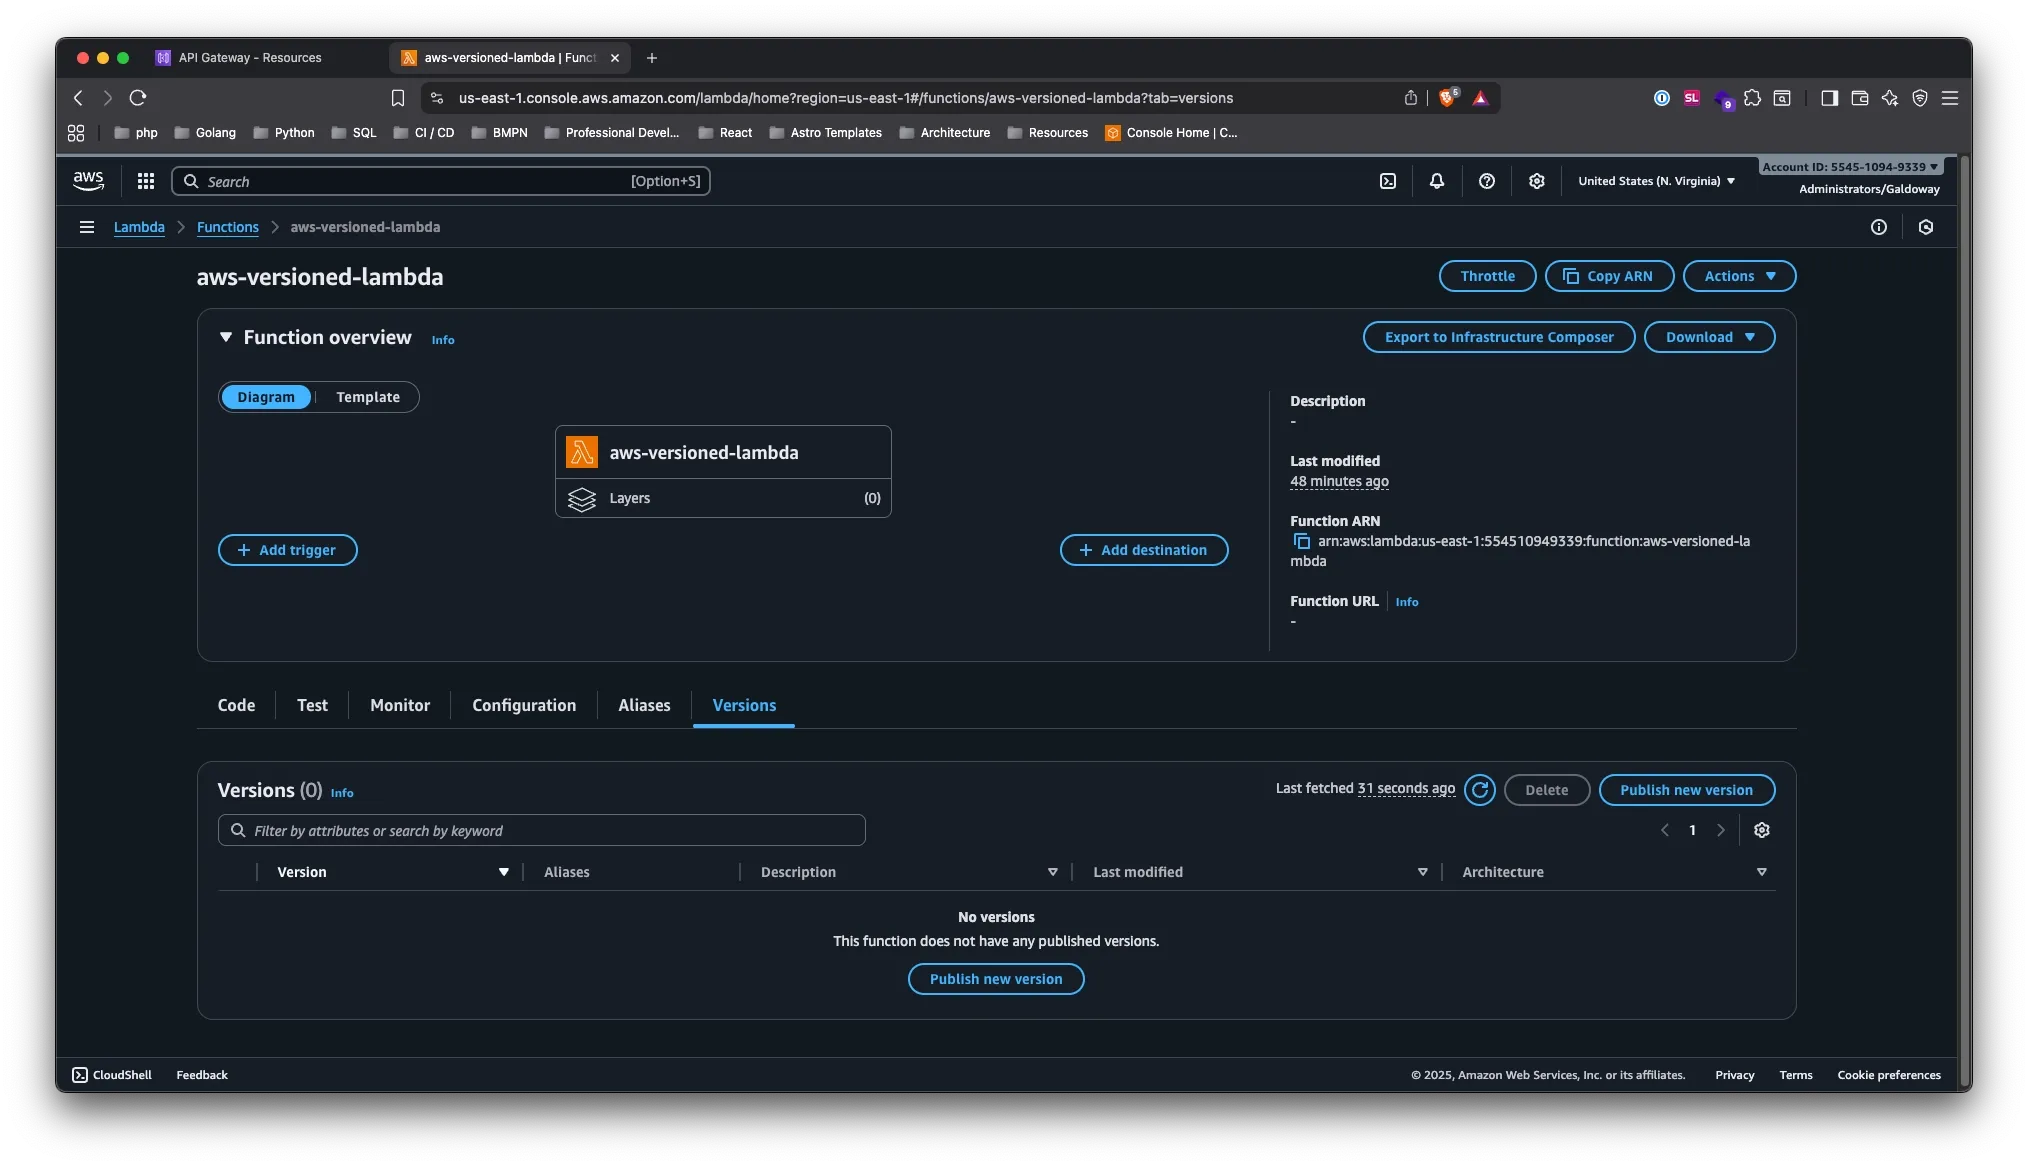
Task: Refresh the versions list
Action: 1480,790
